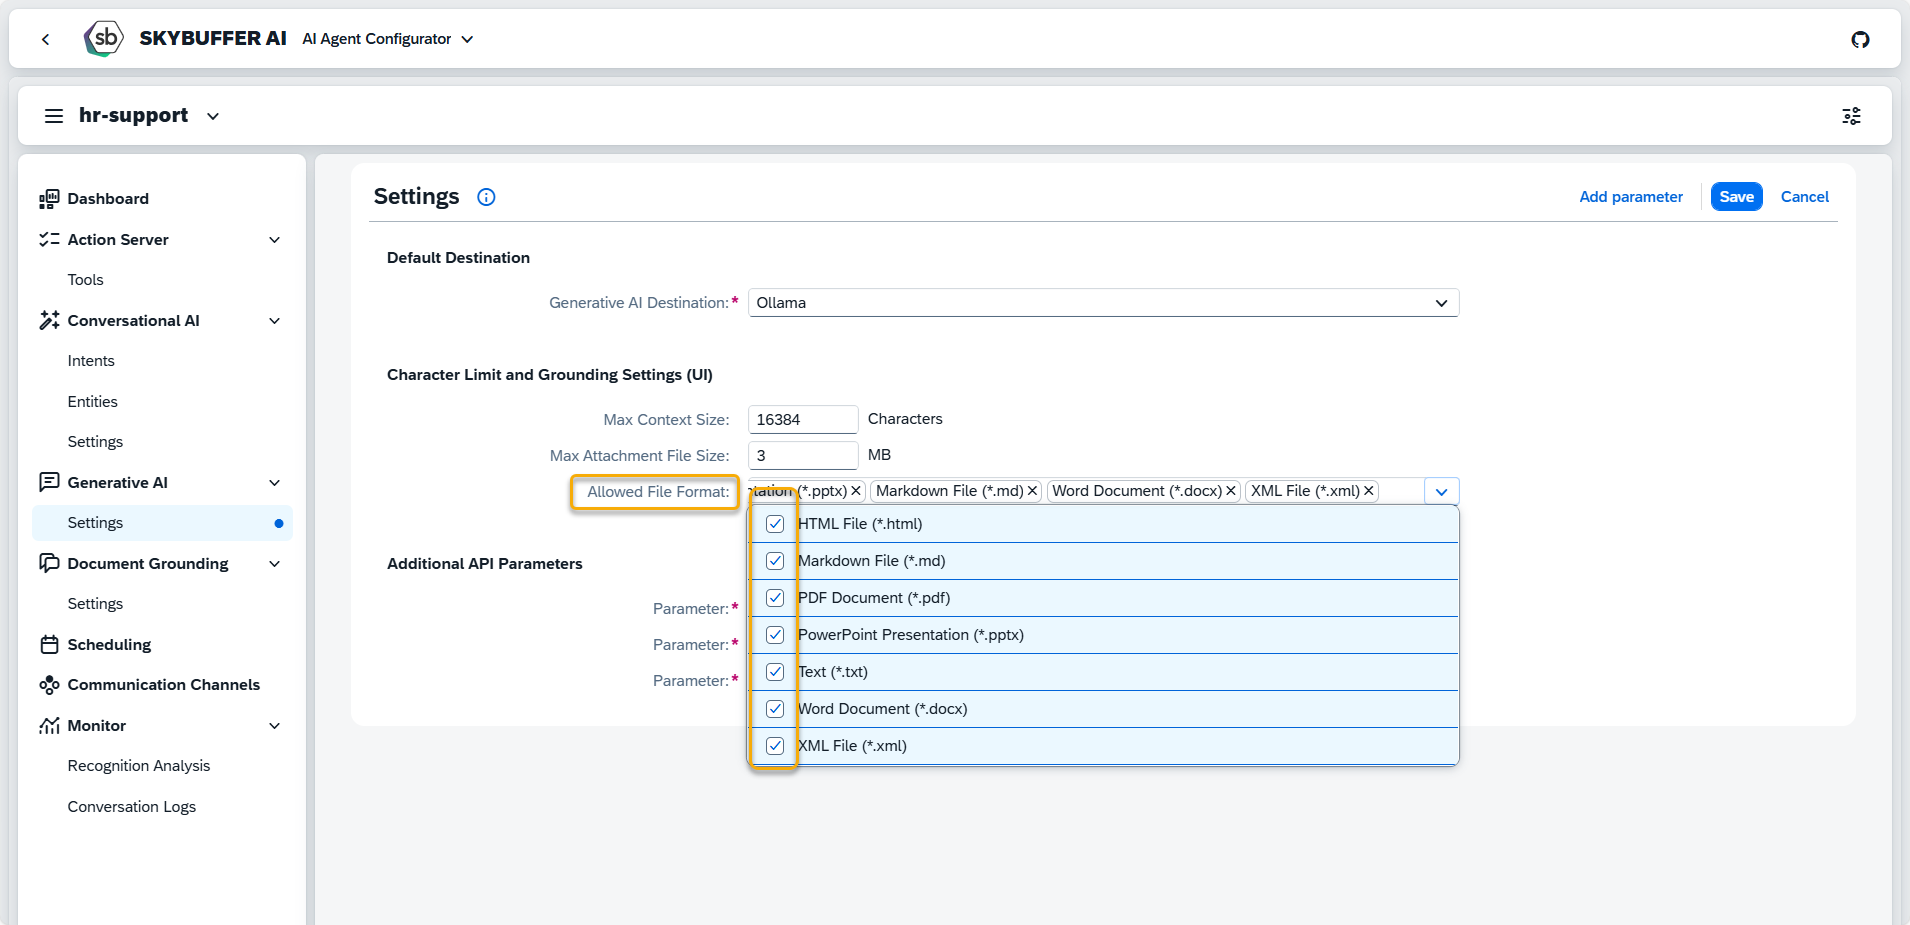The height and width of the screenshot is (925, 1910).
Task: Open Dashboard in the sidebar
Action: (x=108, y=199)
